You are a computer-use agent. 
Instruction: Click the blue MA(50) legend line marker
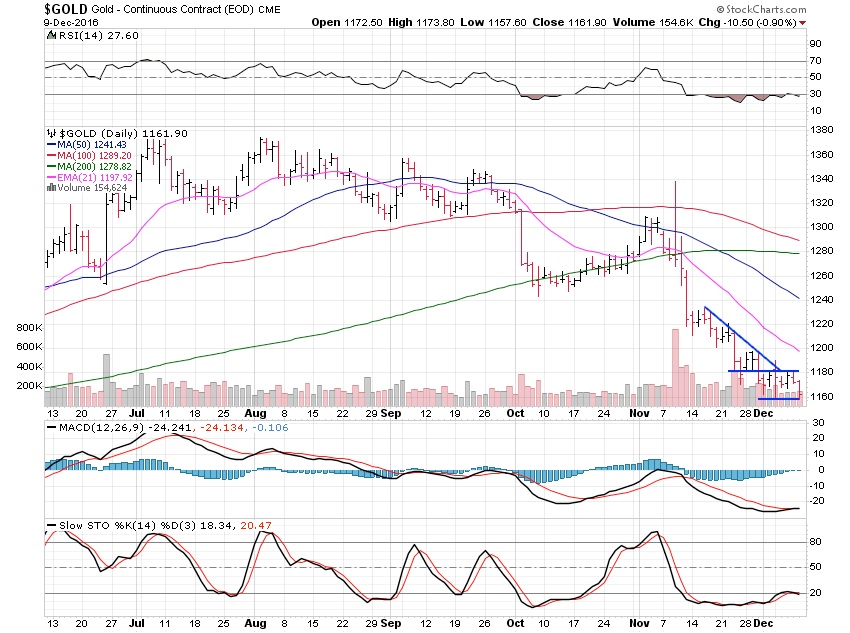point(50,146)
